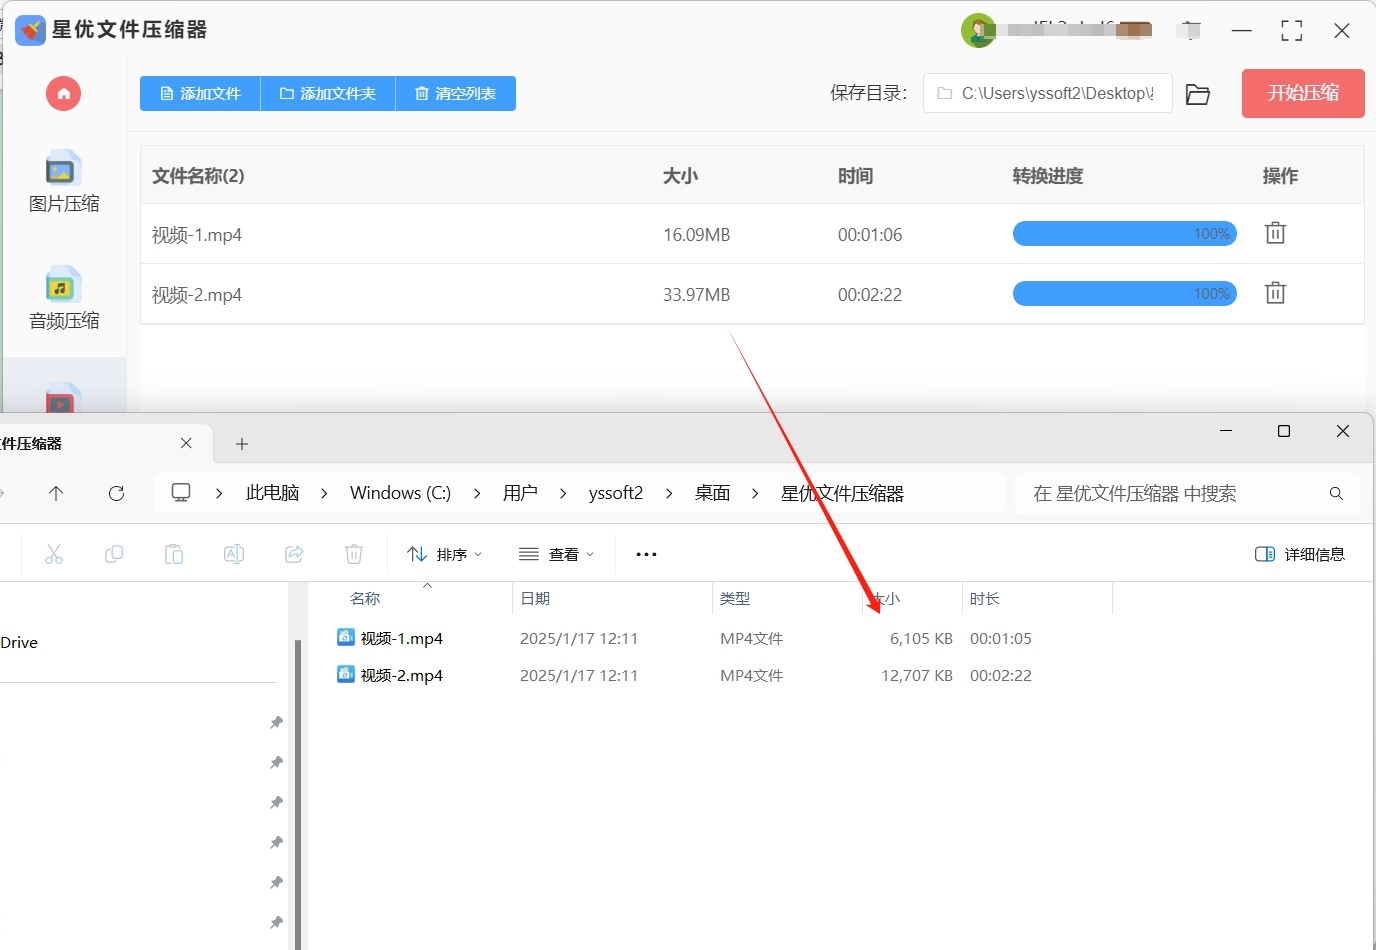
Task: Open 图片压缩 image compression tool
Action: 63,181
